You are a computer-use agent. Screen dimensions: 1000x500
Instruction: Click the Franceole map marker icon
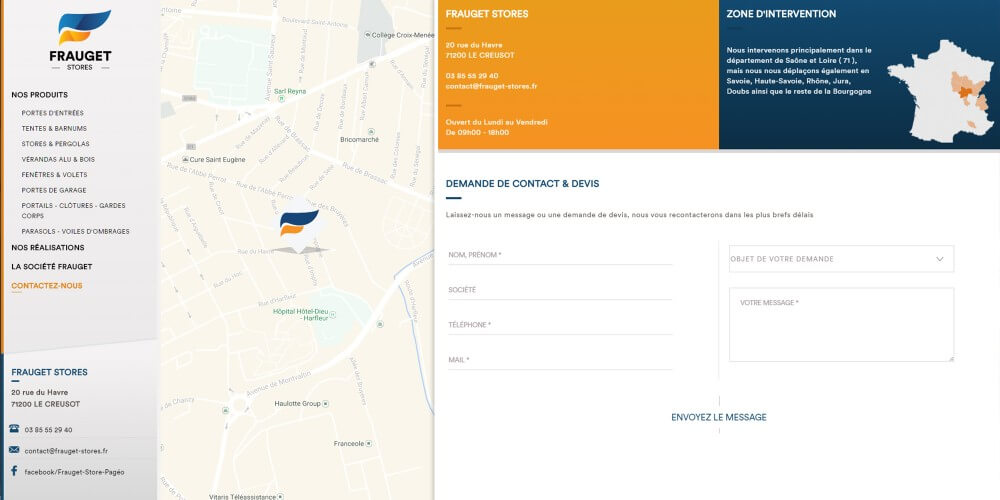[x=369, y=443]
